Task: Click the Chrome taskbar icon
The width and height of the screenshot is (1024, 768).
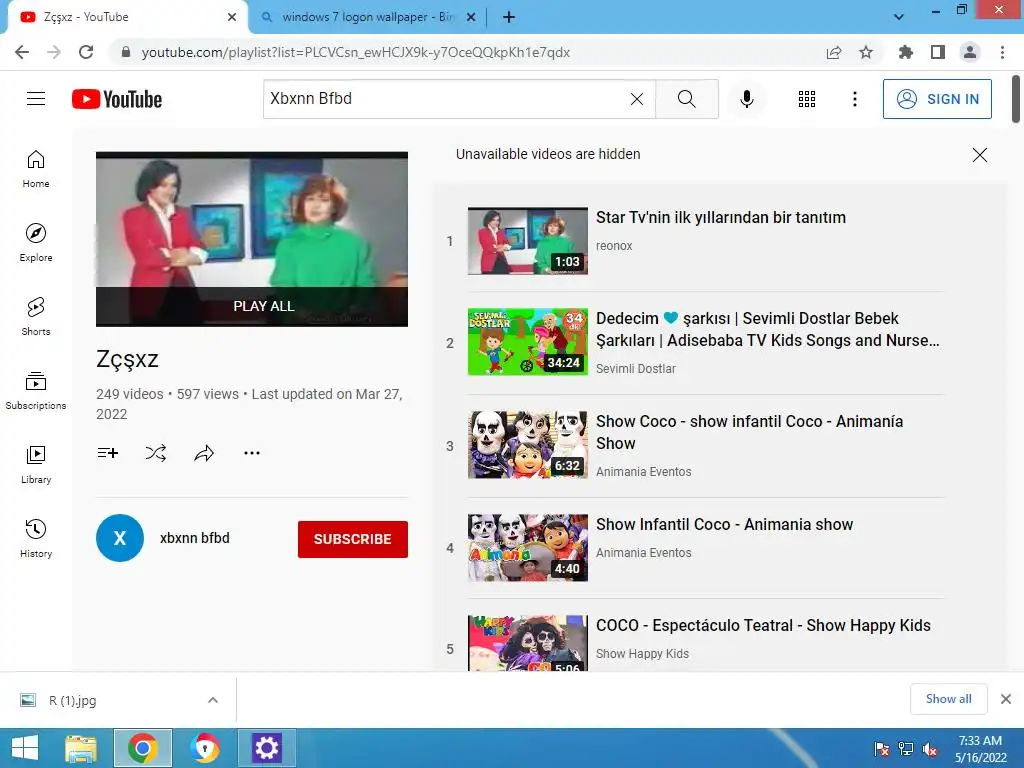Action: coord(143,748)
